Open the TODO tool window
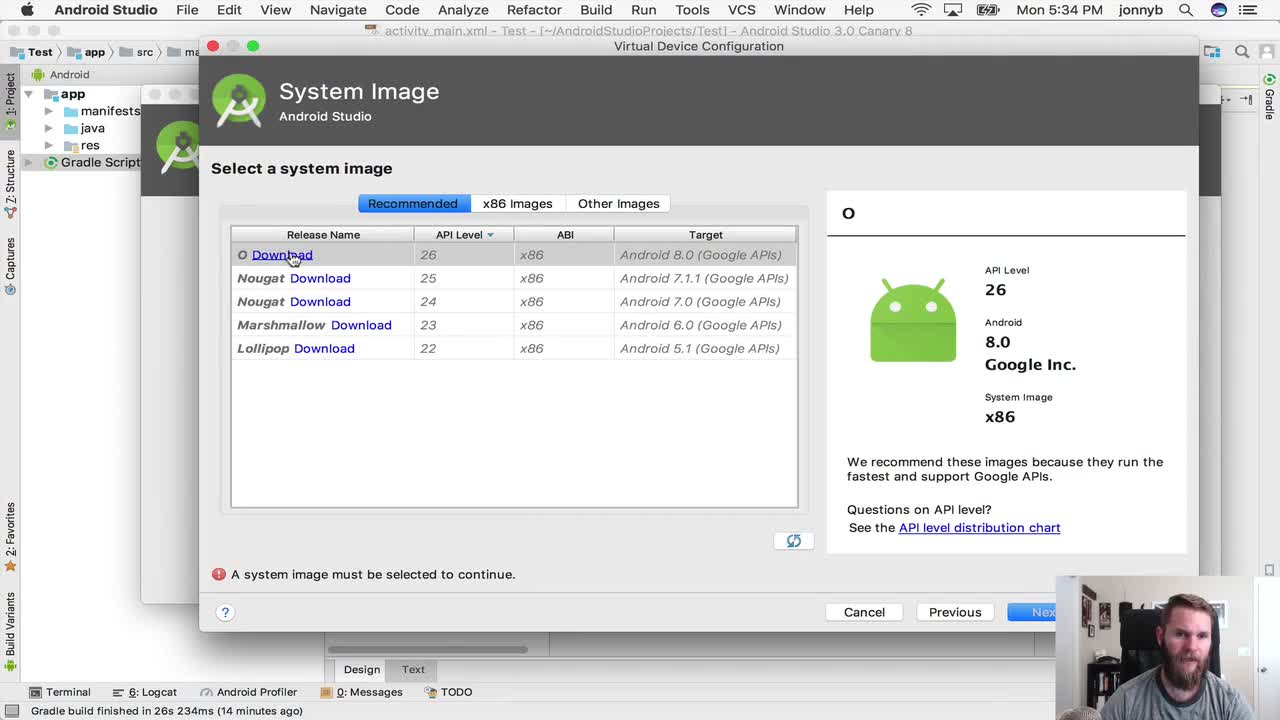Viewport: 1280px width, 720px height. pos(449,692)
